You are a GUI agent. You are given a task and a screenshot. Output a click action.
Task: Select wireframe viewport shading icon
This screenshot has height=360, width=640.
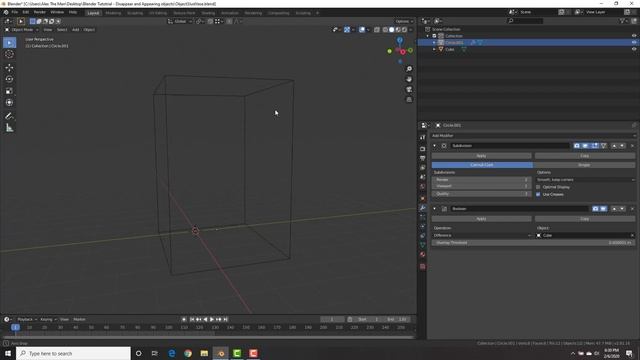click(385, 29)
